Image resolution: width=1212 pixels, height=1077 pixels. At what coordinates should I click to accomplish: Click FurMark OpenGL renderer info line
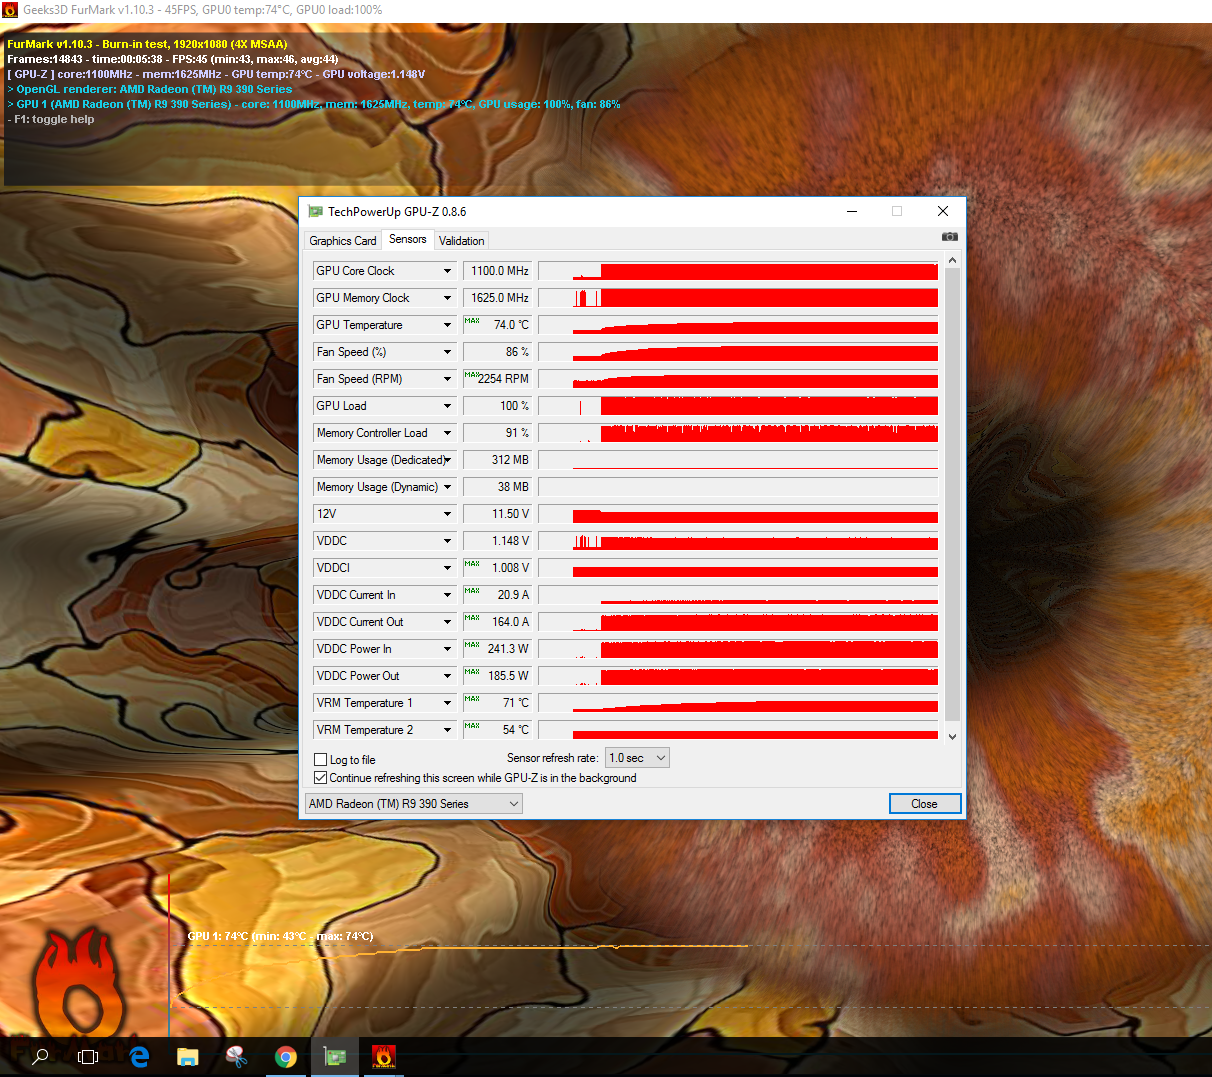[150, 89]
